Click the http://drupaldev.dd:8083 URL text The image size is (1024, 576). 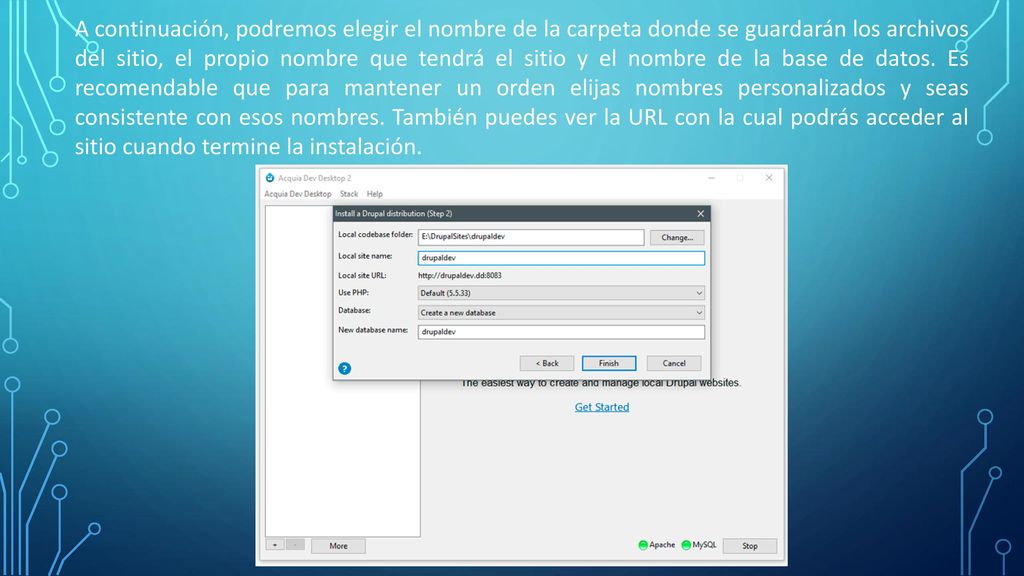pyautogui.click(x=460, y=276)
